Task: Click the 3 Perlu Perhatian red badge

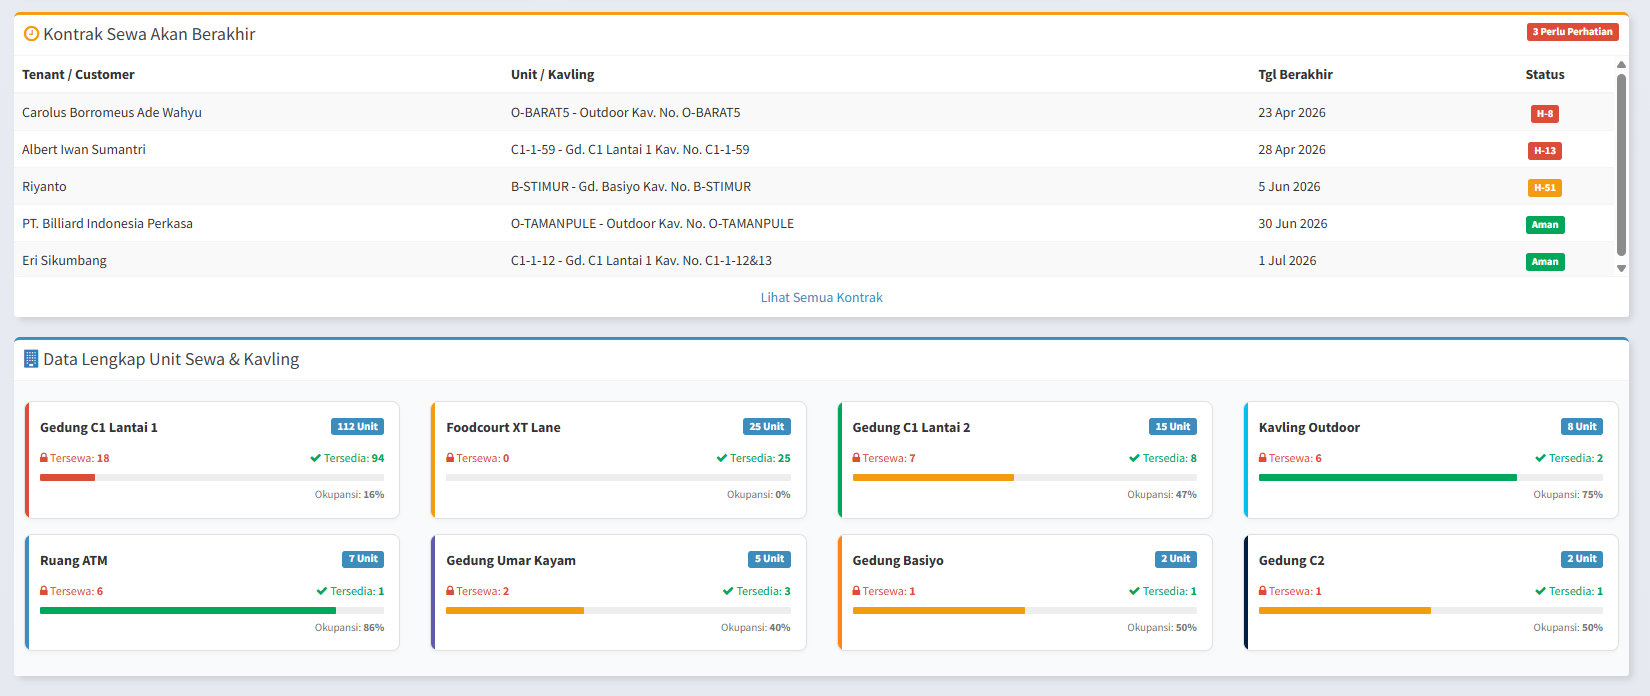Action: point(1572,32)
